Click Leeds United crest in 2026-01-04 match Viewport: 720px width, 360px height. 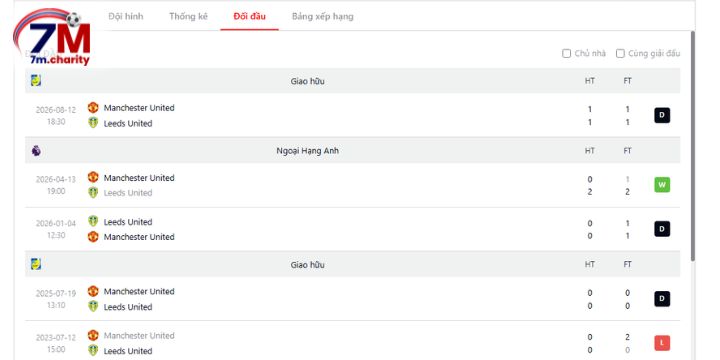click(93, 221)
